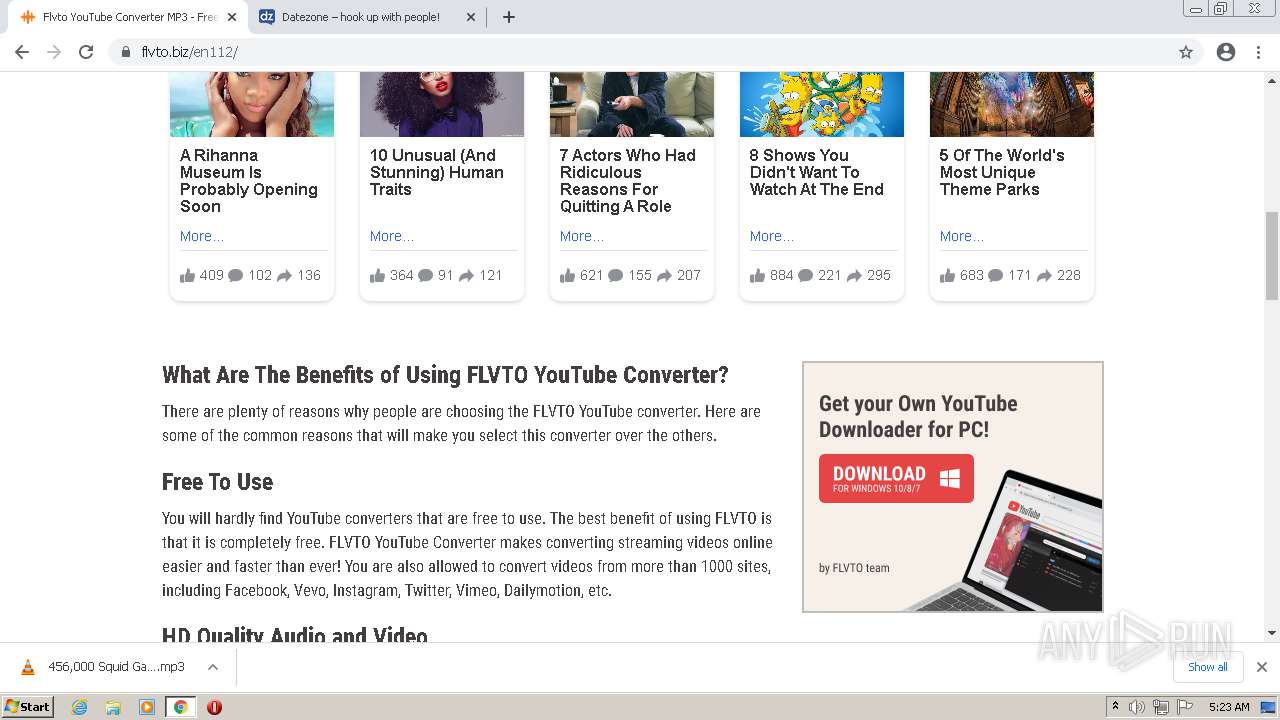Click the browser forward arrow

(x=54, y=52)
